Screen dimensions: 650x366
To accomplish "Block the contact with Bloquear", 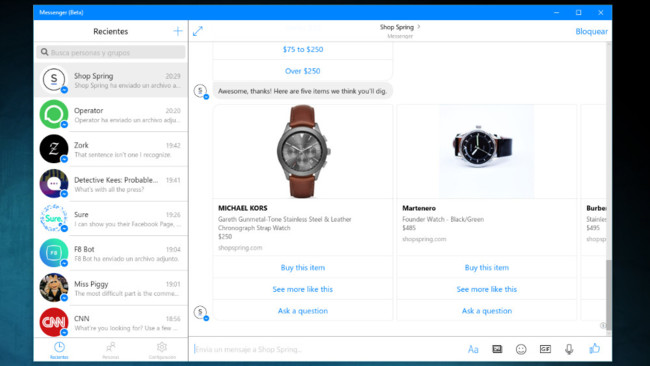I will pyautogui.click(x=592, y=32).
